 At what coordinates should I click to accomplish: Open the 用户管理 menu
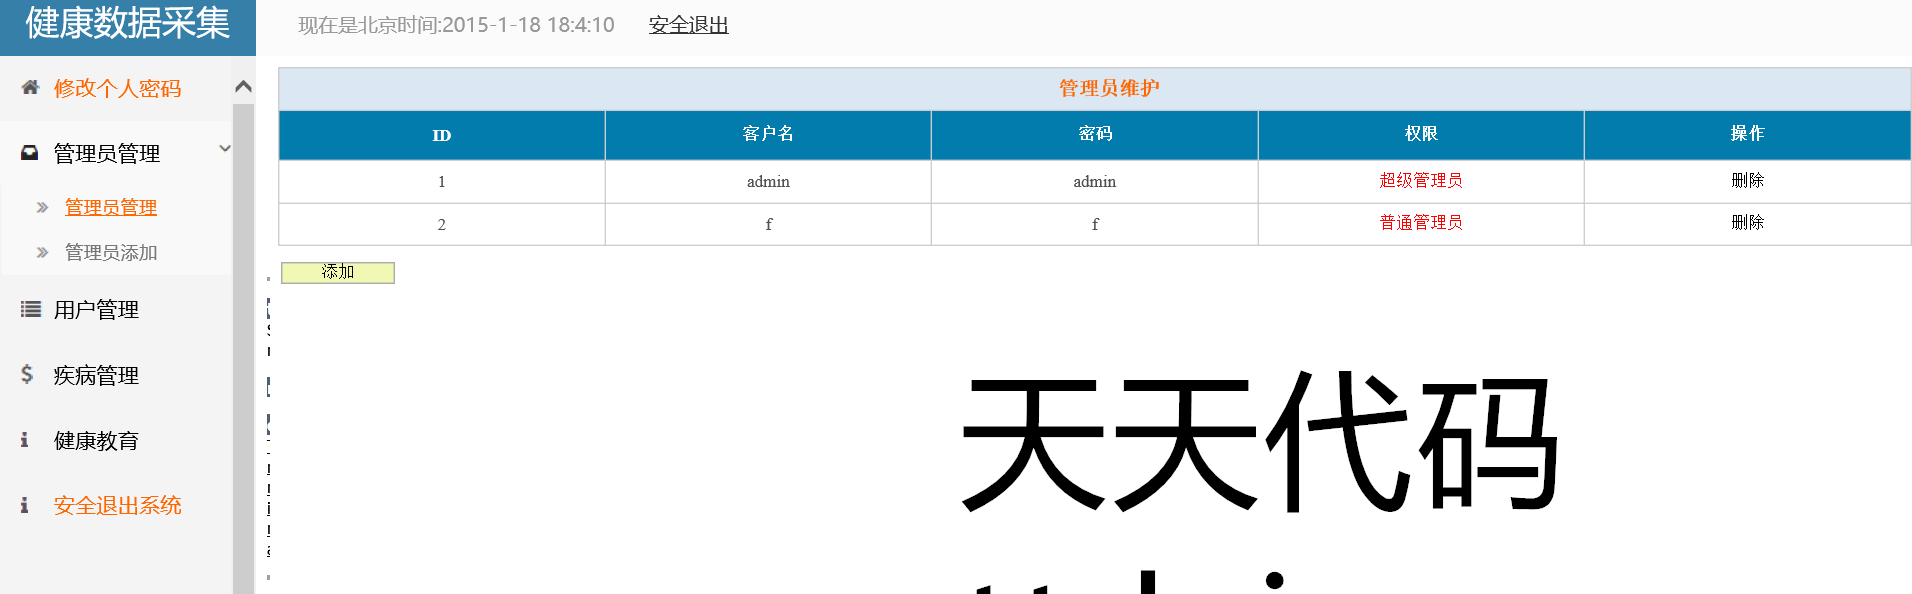point(96,310)
